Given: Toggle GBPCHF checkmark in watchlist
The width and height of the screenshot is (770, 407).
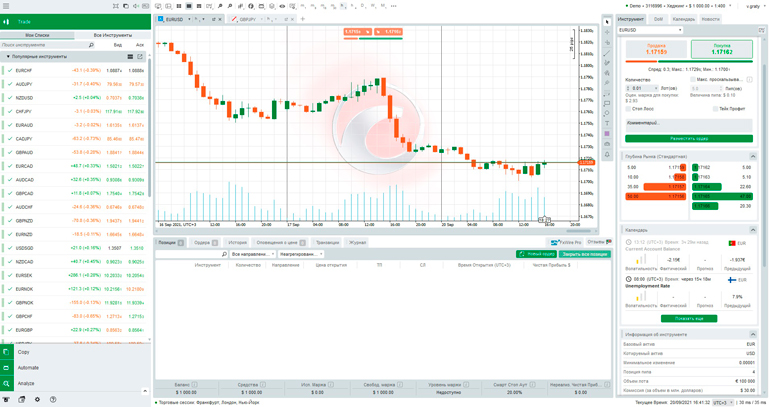Looking at the screenshot, I should pos(10,316).
